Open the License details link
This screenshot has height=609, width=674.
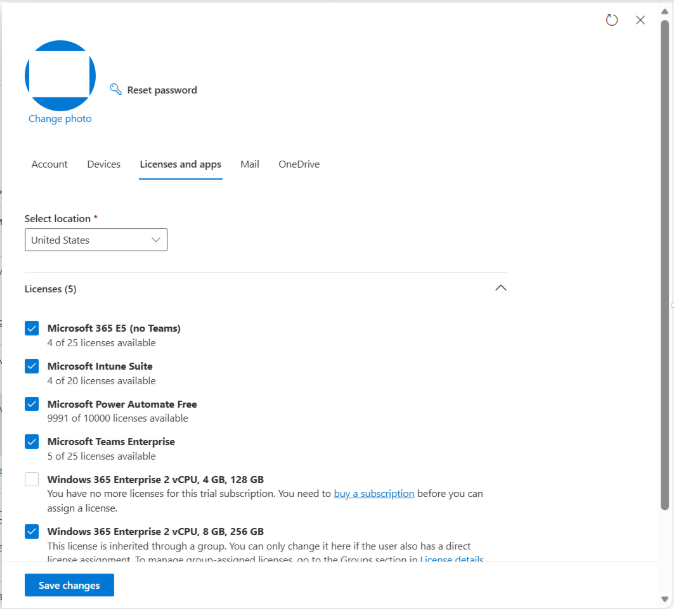coord(452,558)
